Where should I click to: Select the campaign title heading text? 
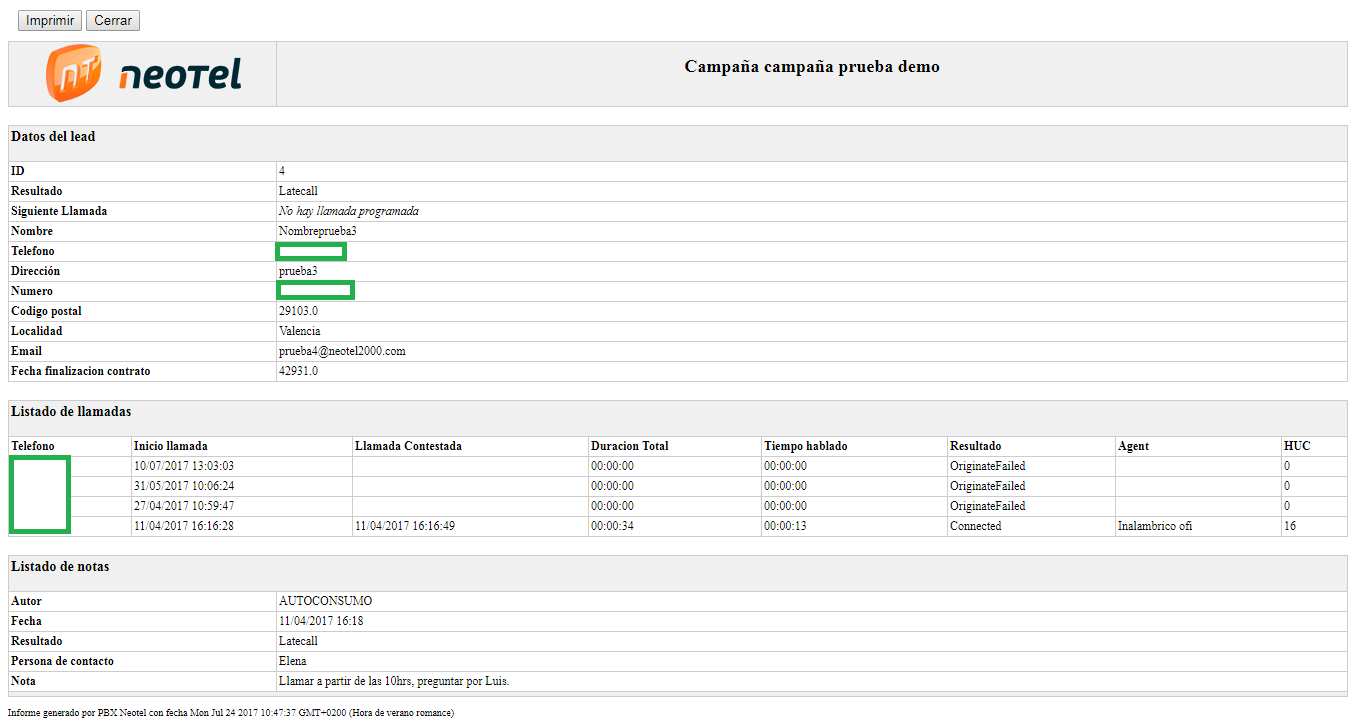click(x=811, y=67)
